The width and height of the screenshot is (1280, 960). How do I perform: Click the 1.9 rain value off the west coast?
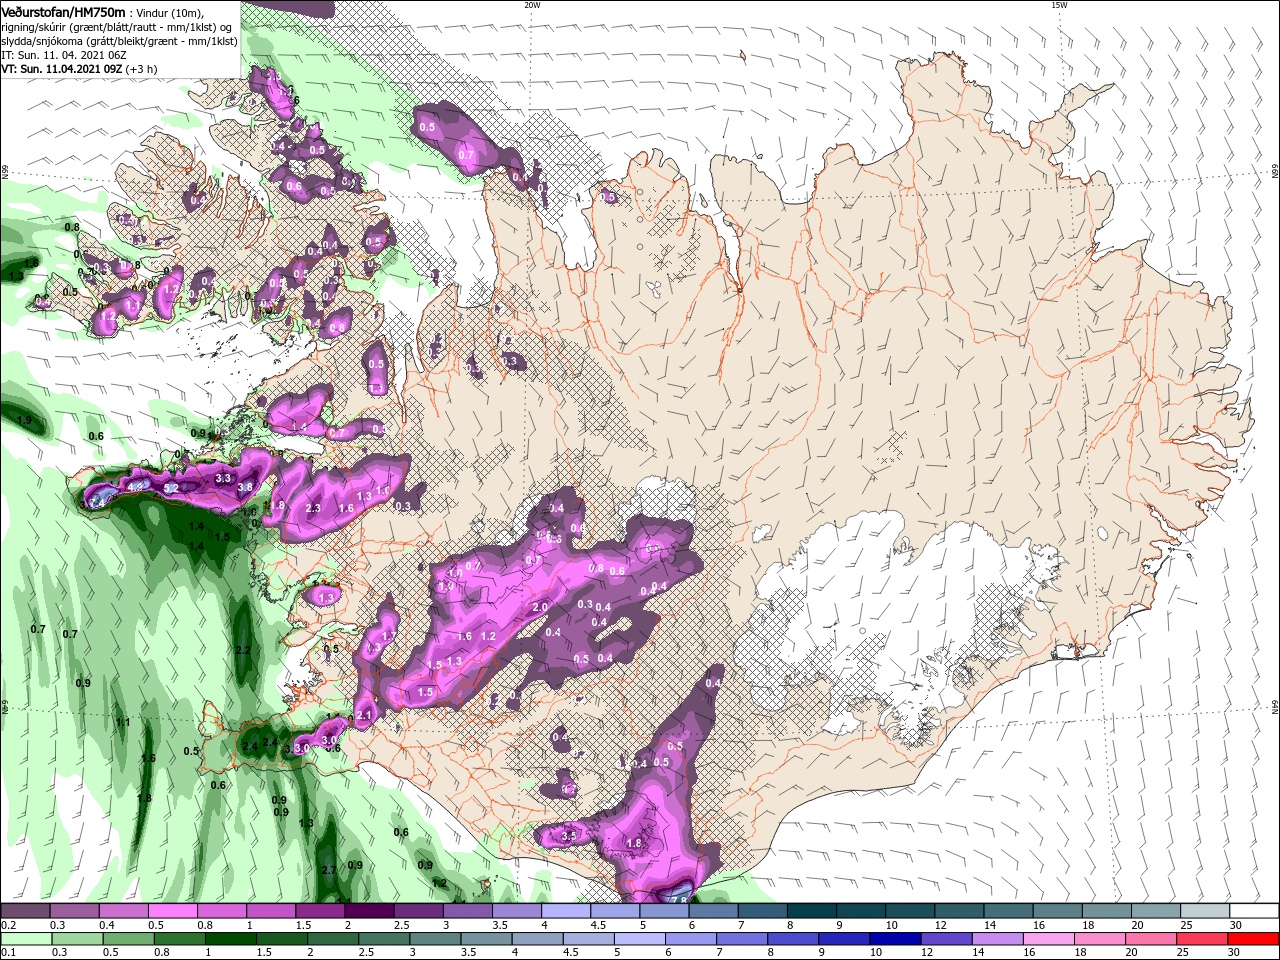[24, 420]
